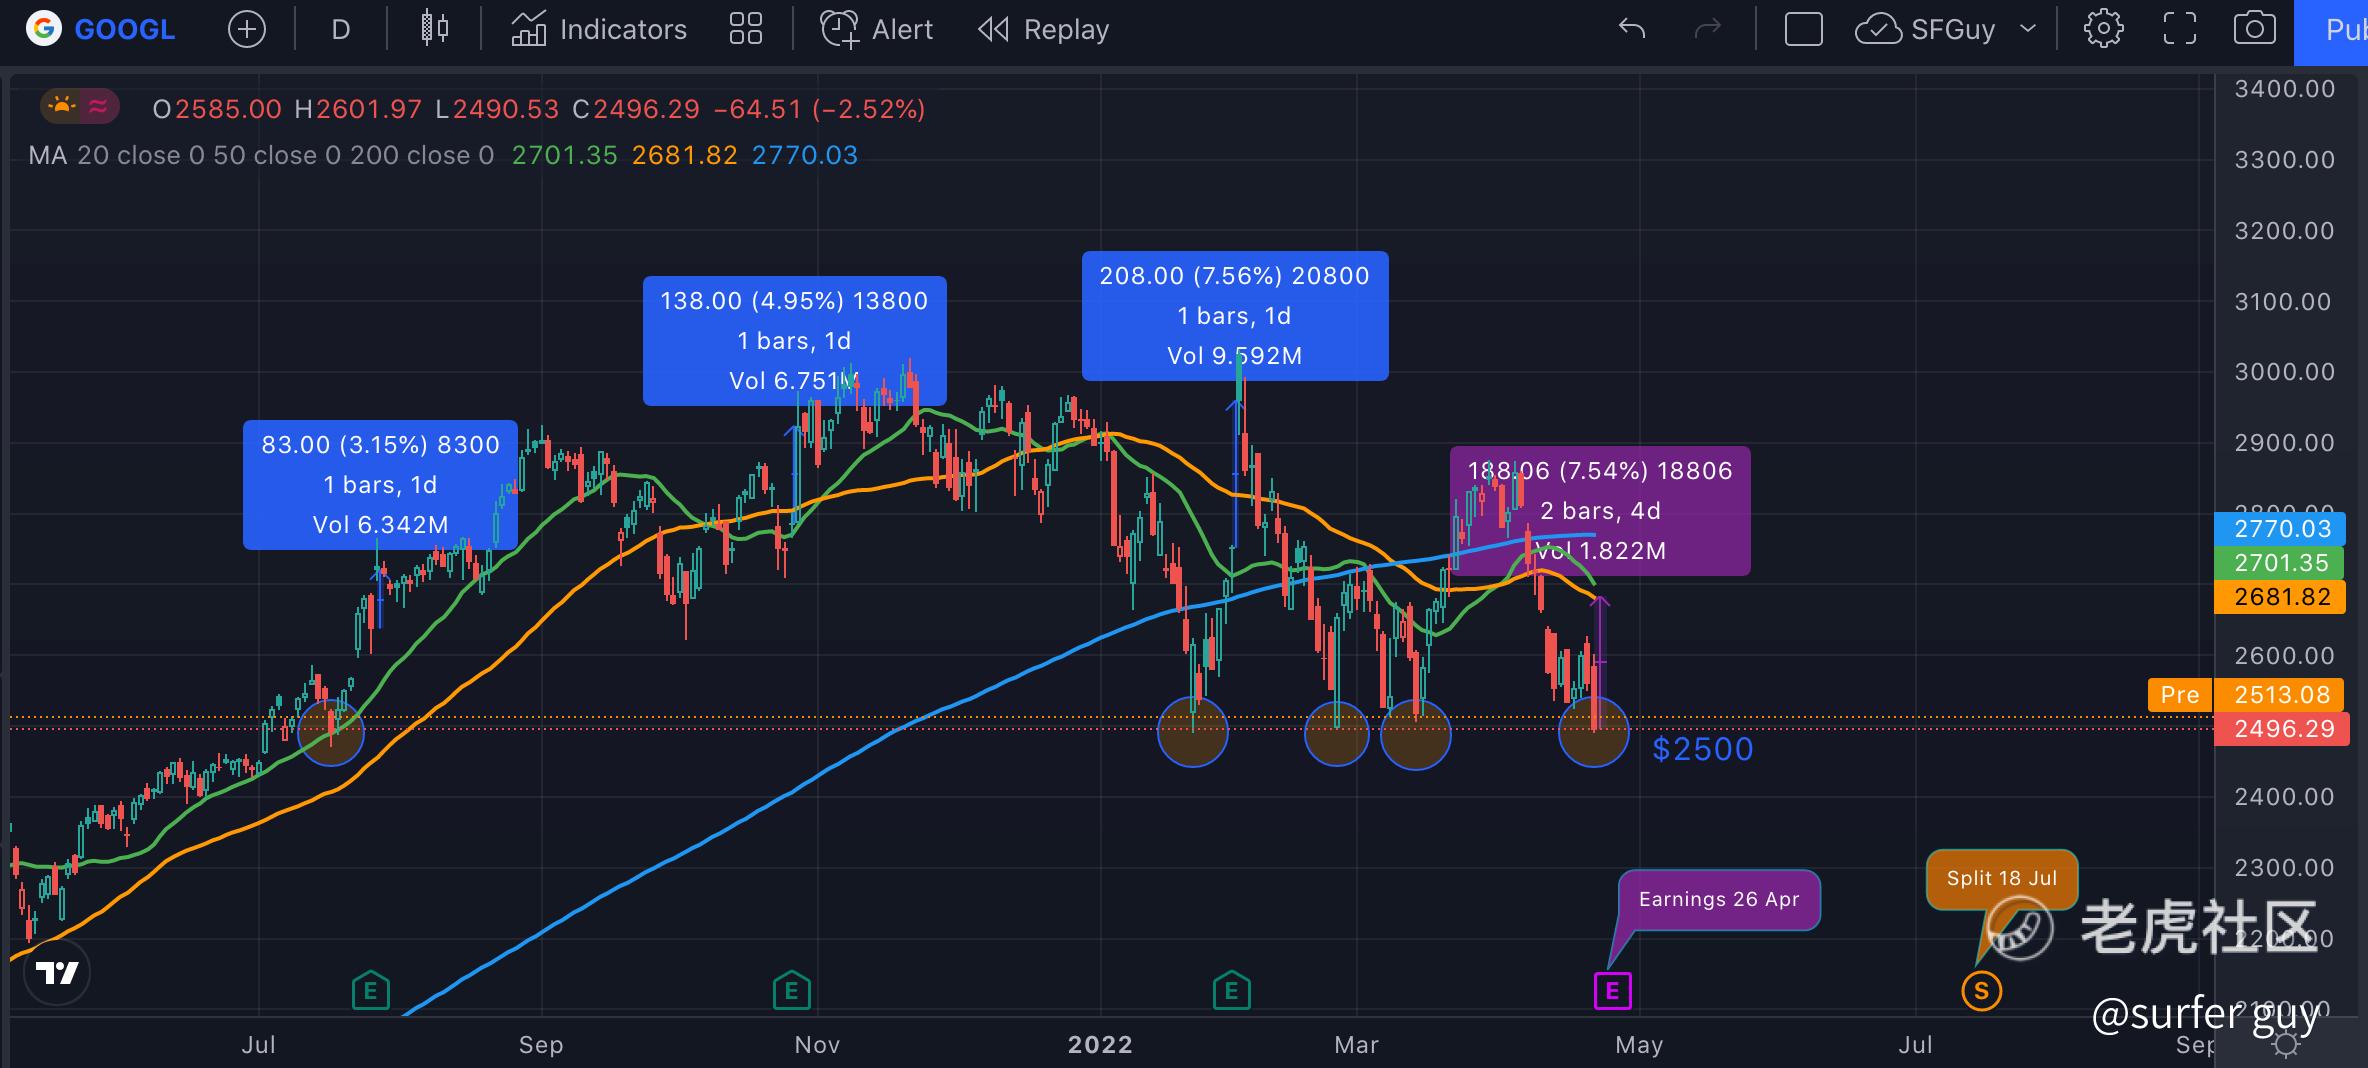
Task: Add a symbol to compare with the plus icon
Action: (x=246, y=29)
